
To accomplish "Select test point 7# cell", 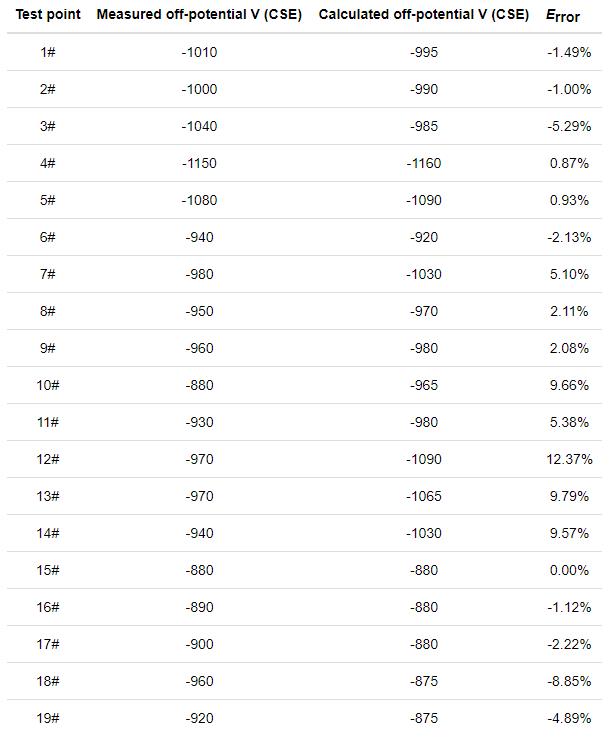I will (x=48, y=274).
